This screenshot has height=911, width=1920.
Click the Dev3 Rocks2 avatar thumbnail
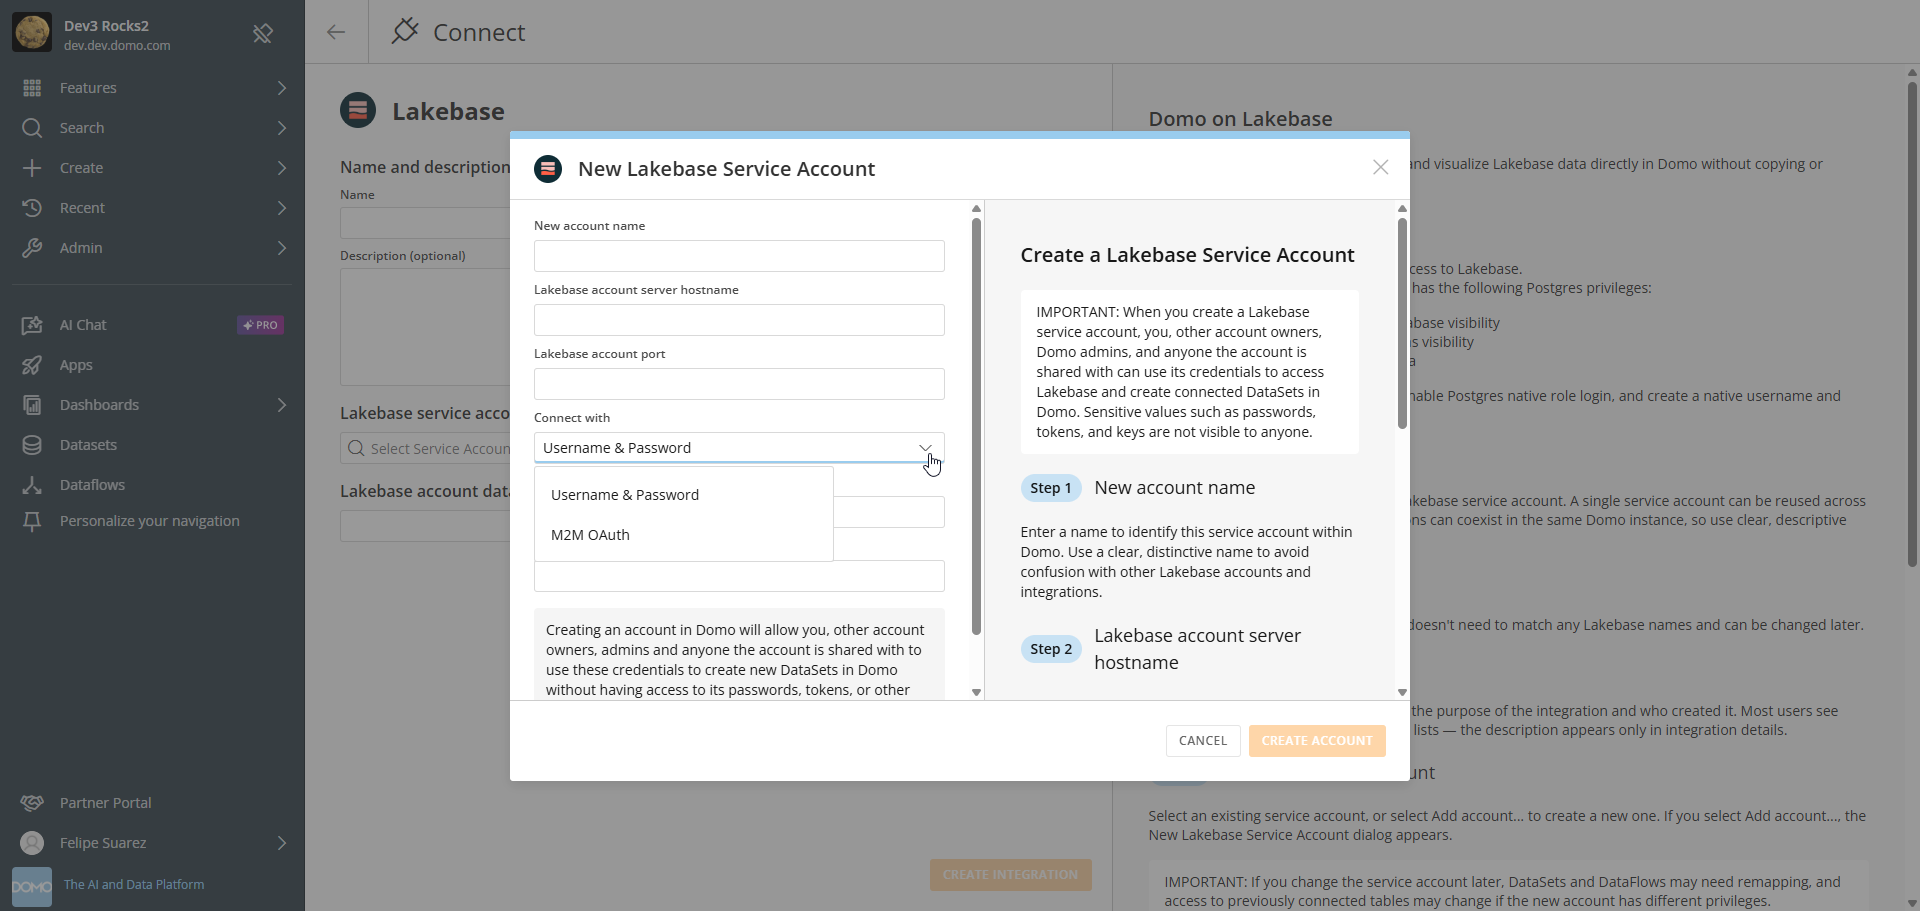[x=32, y=32]
